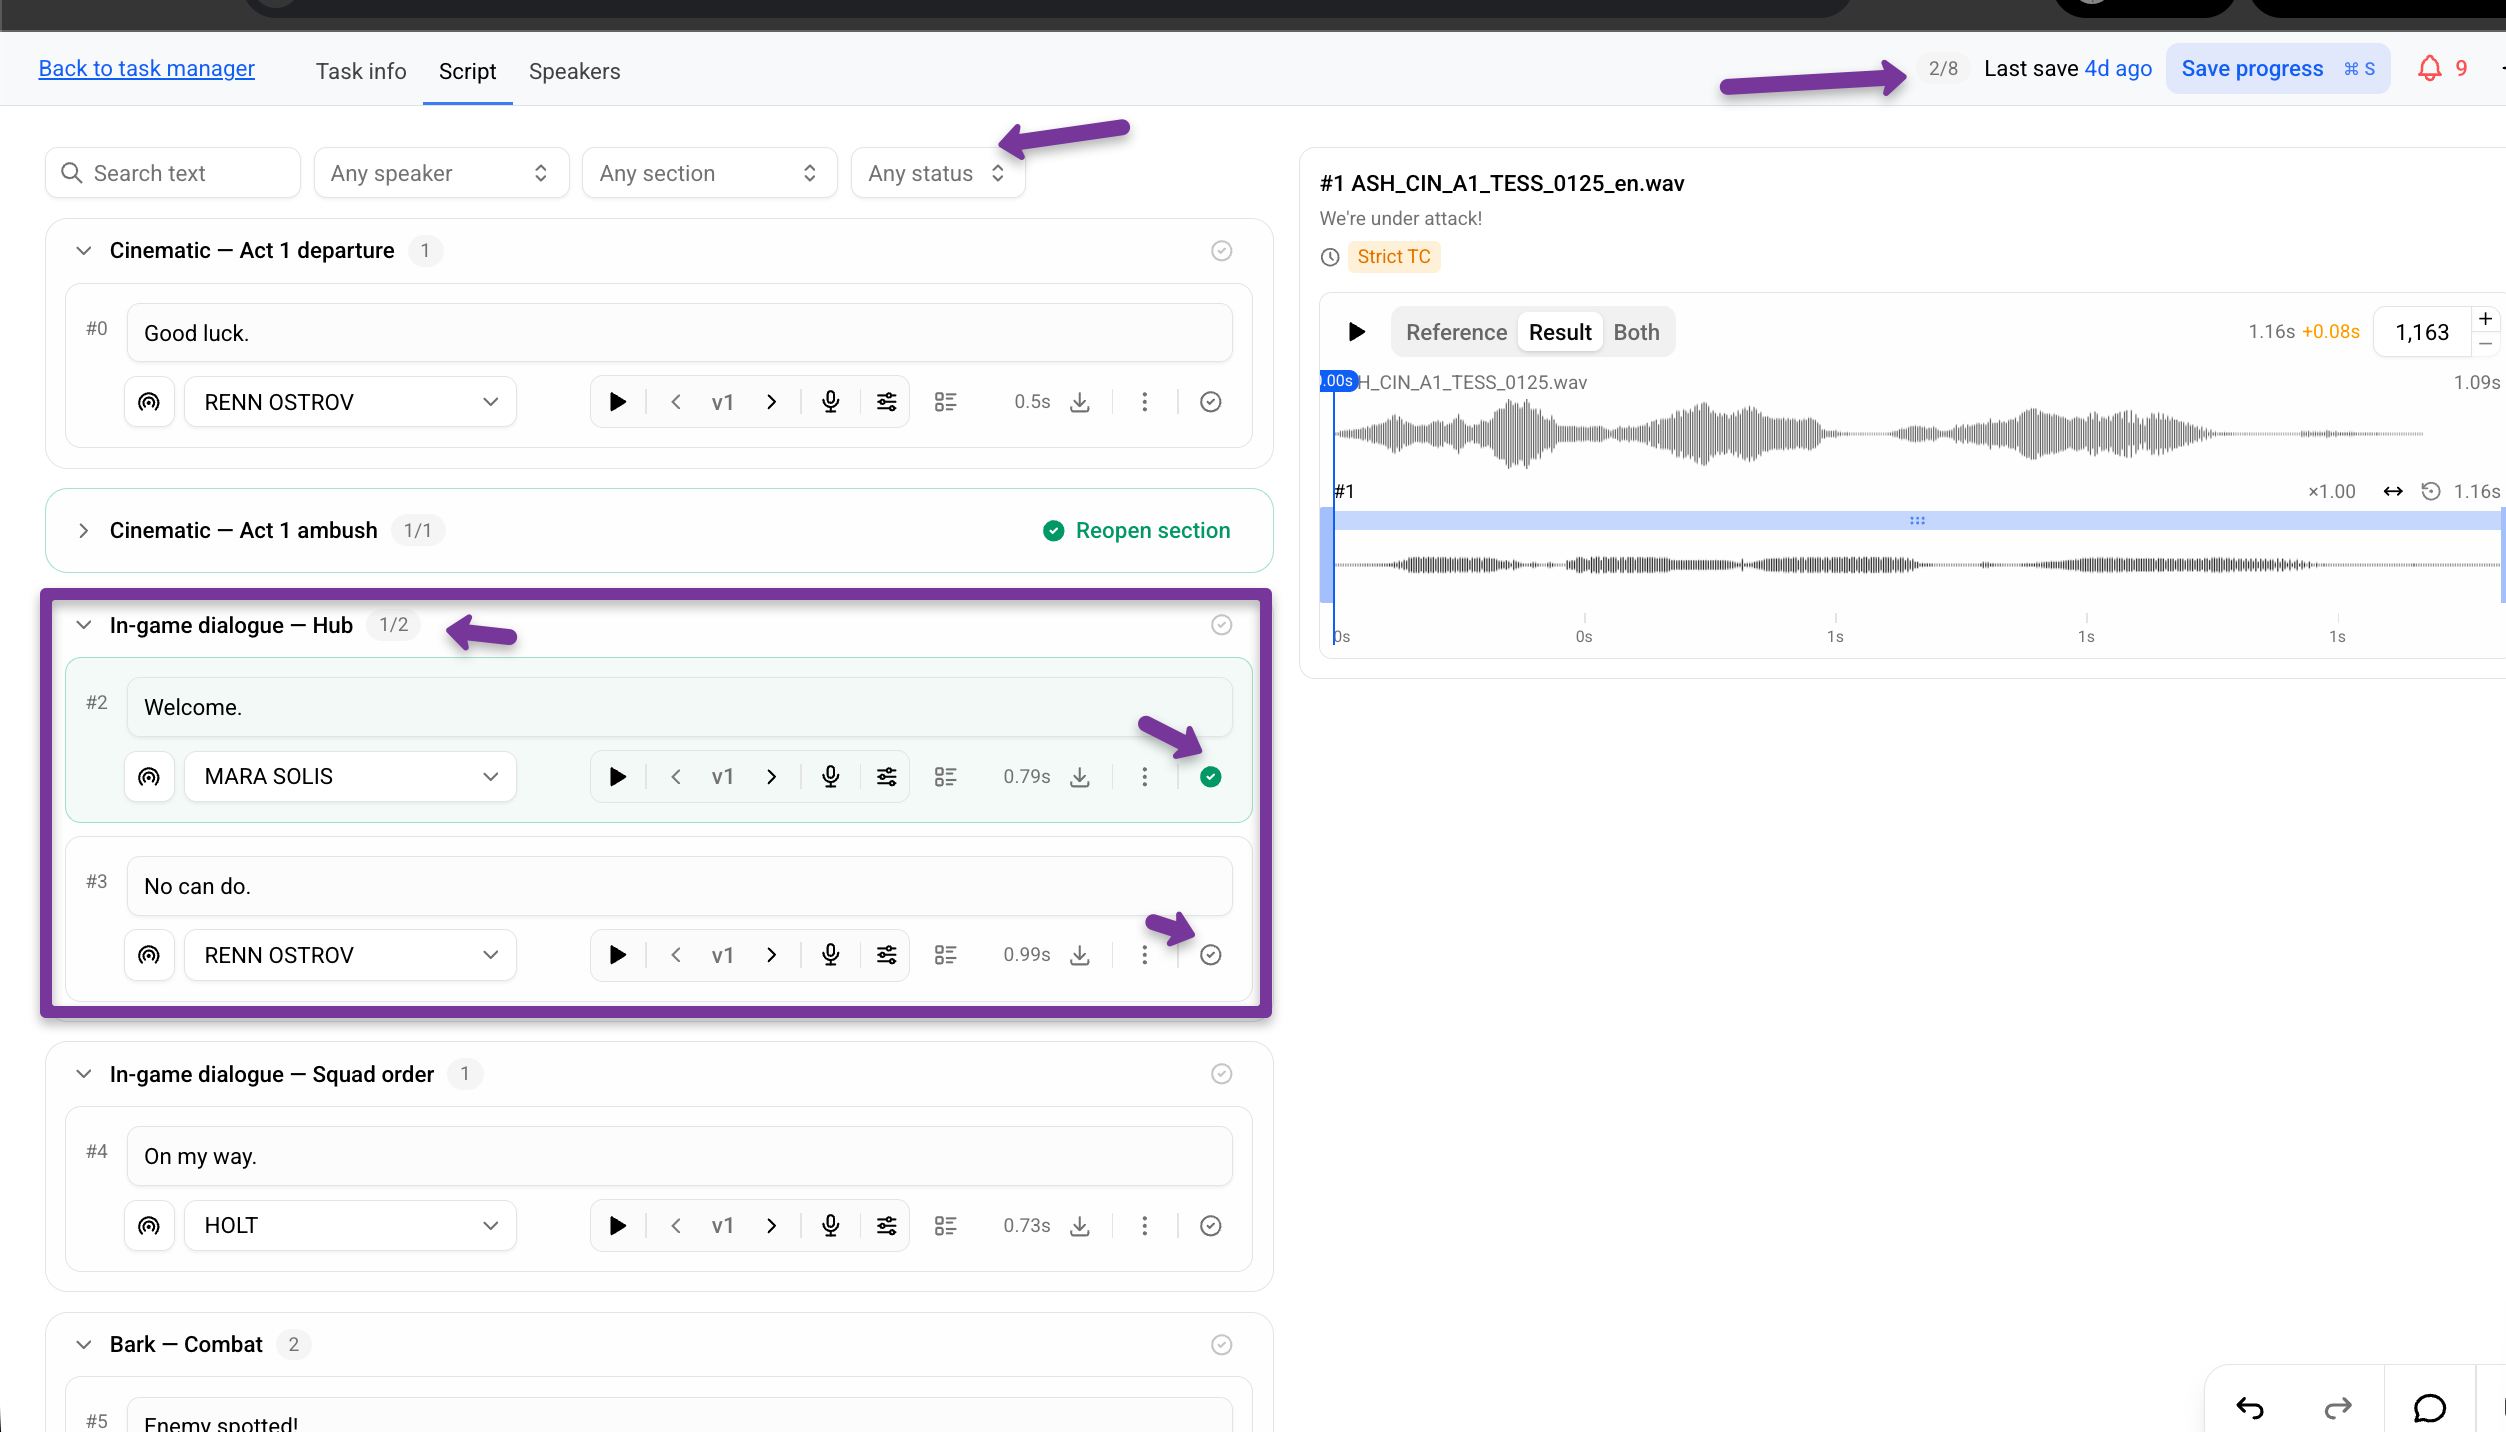Play the 'Good luck.' line audio

pos(618,402)
